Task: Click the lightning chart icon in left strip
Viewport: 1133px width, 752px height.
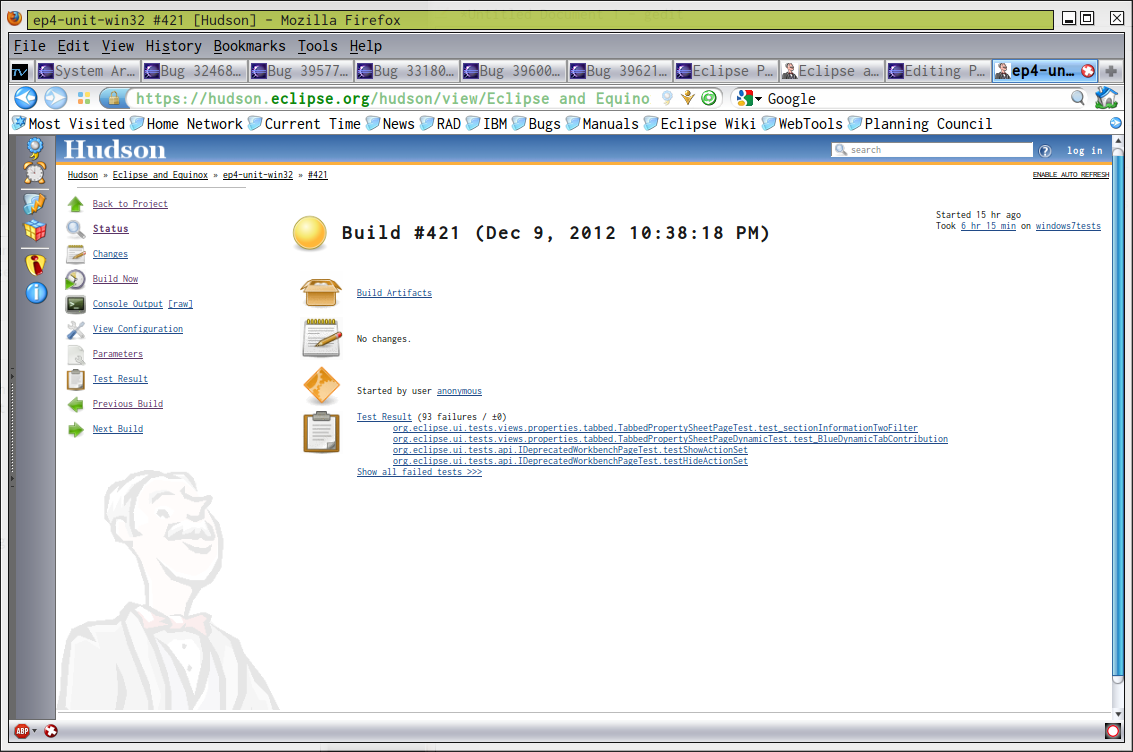Action: point(35,204)
